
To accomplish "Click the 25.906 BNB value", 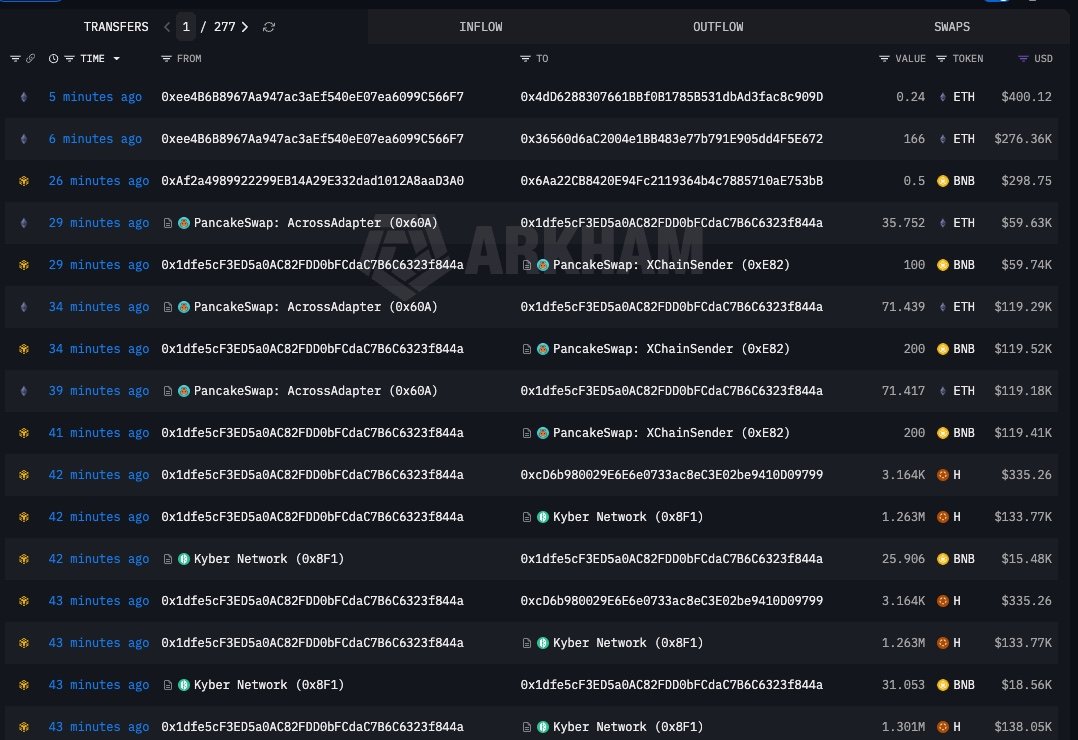I will point(903,558).
